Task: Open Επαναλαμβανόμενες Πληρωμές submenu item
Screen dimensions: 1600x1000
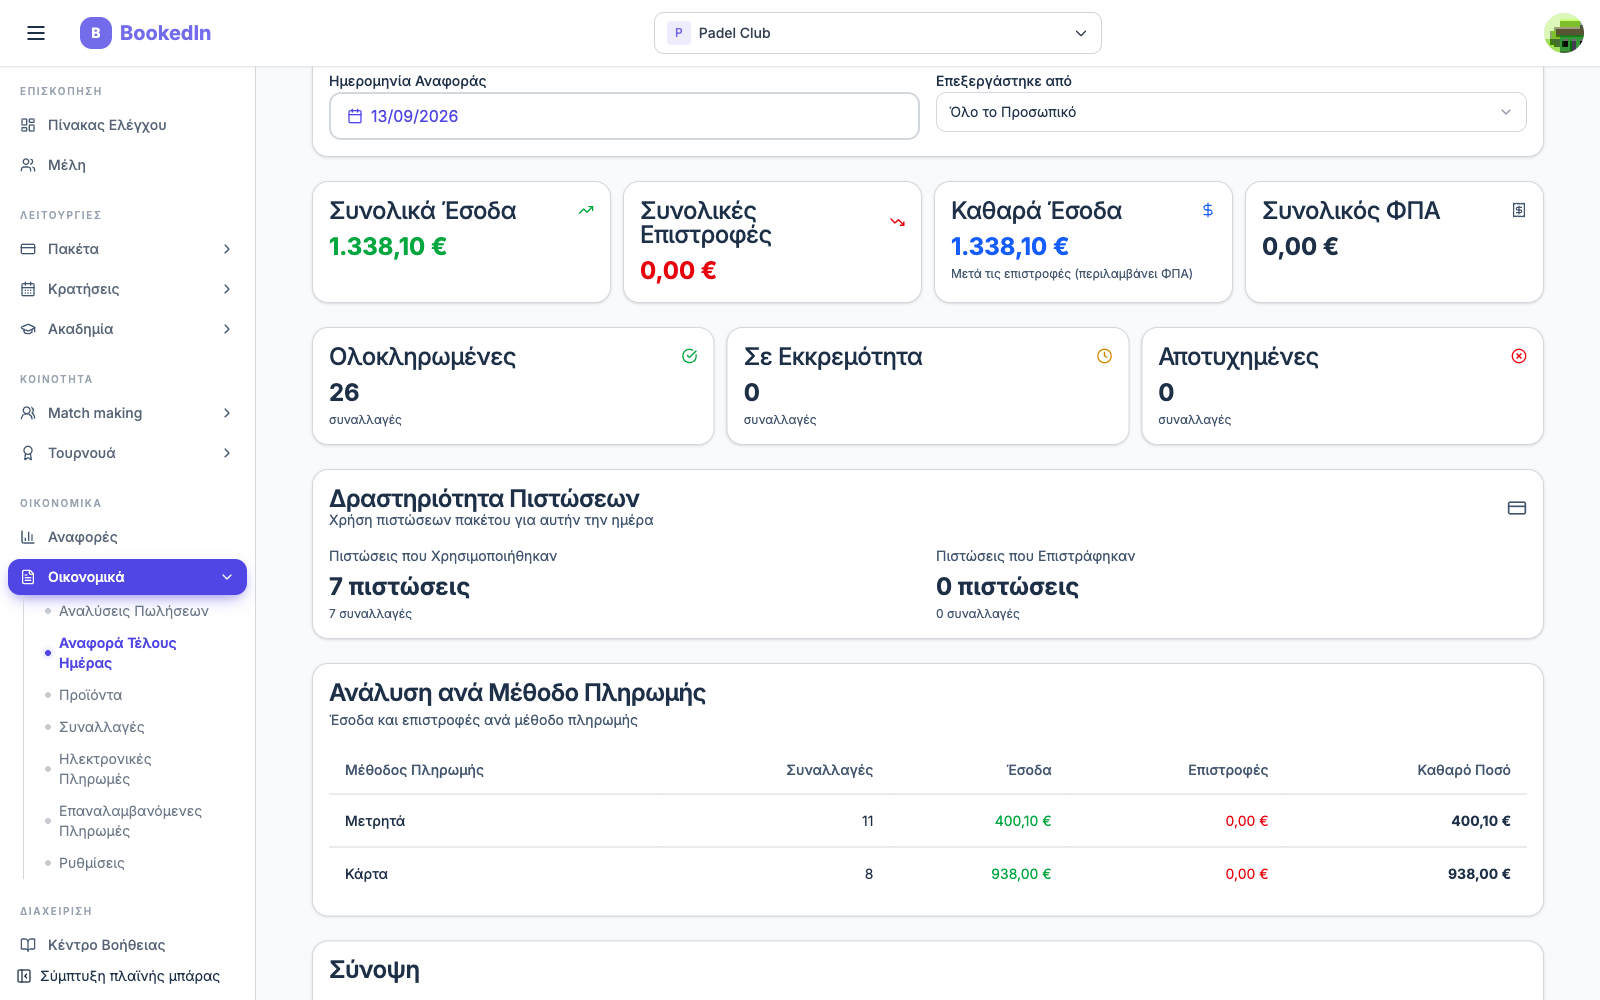Action: [130, 821]
